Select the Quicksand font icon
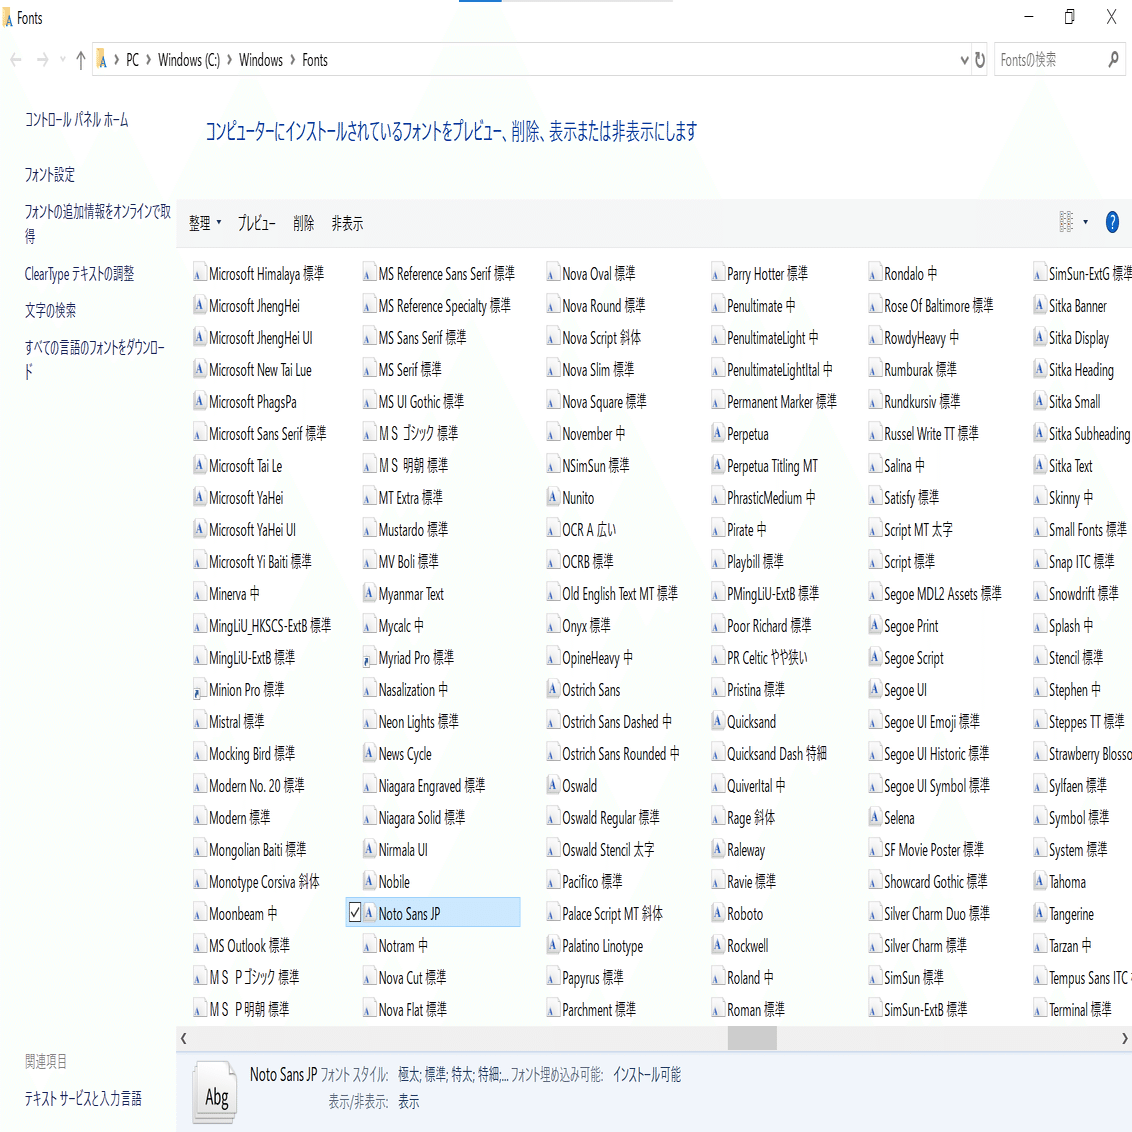Screen dimensions: 1132x1132 pos(718,721)
